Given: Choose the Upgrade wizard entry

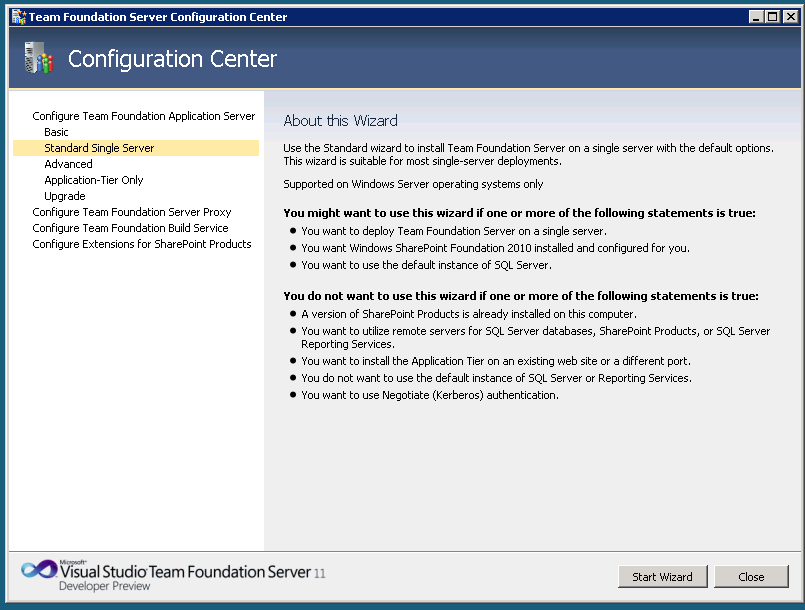Looking at the screenshot, I should [x=65, y=196].
